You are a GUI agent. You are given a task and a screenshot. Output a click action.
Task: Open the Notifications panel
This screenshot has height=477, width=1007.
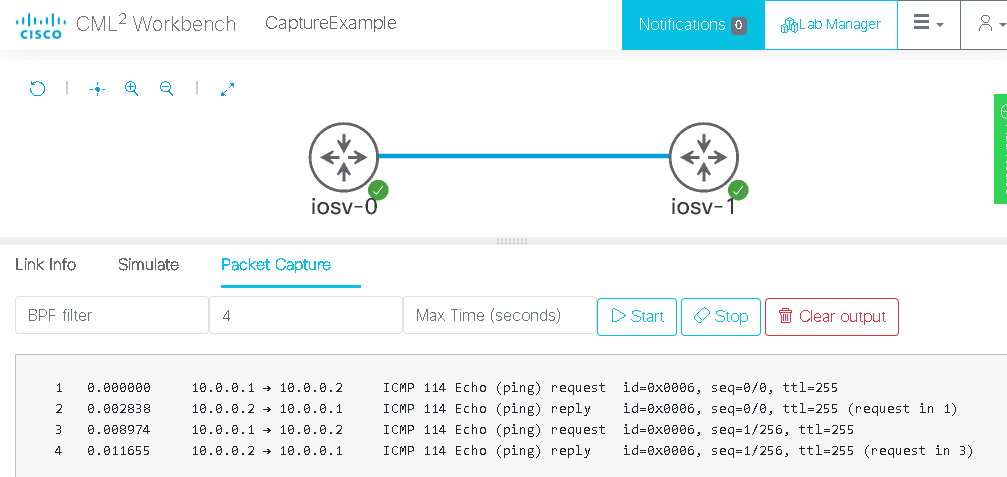tap(693, 25)
